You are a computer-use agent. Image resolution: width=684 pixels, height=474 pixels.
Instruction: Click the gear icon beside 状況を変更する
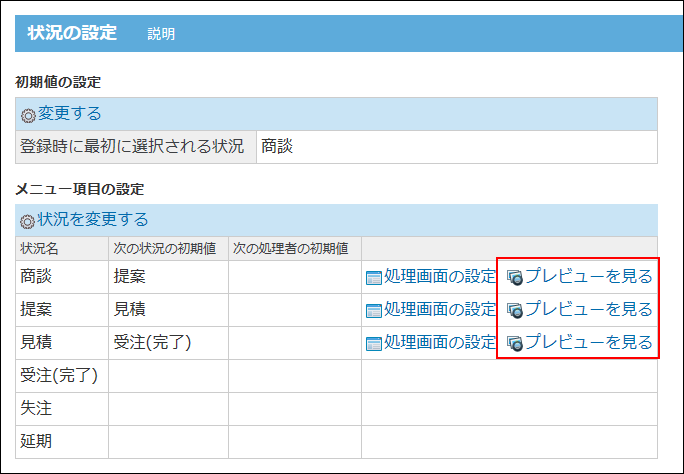pyautogui.click(x=27, y=222)
